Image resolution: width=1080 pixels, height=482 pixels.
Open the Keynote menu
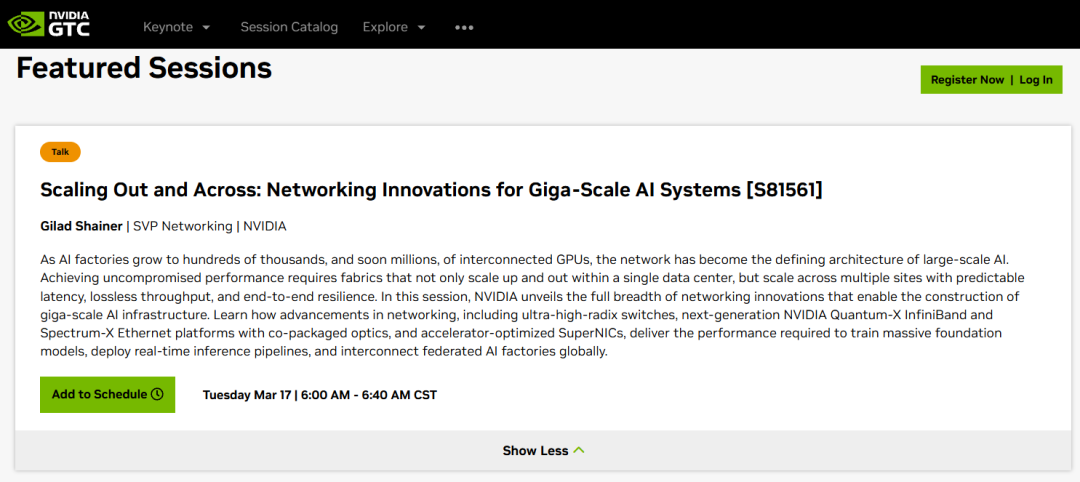point(166,27)
